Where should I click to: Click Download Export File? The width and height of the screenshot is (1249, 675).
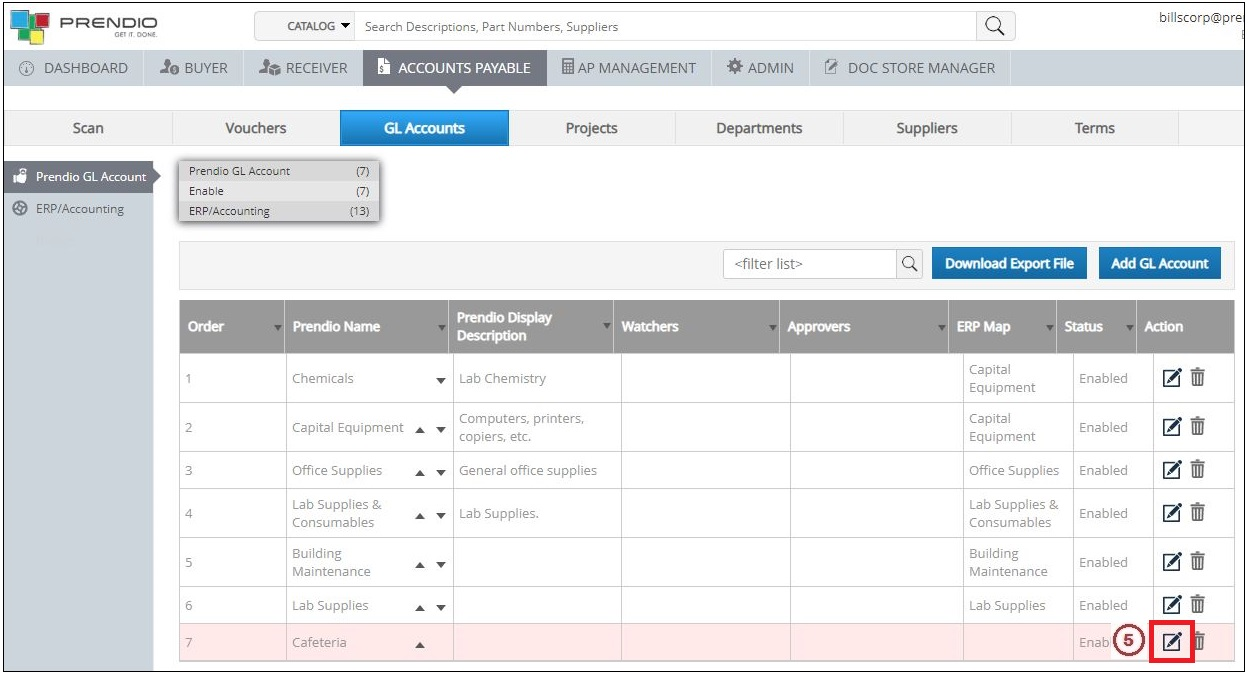click(x=1008, y=263)
